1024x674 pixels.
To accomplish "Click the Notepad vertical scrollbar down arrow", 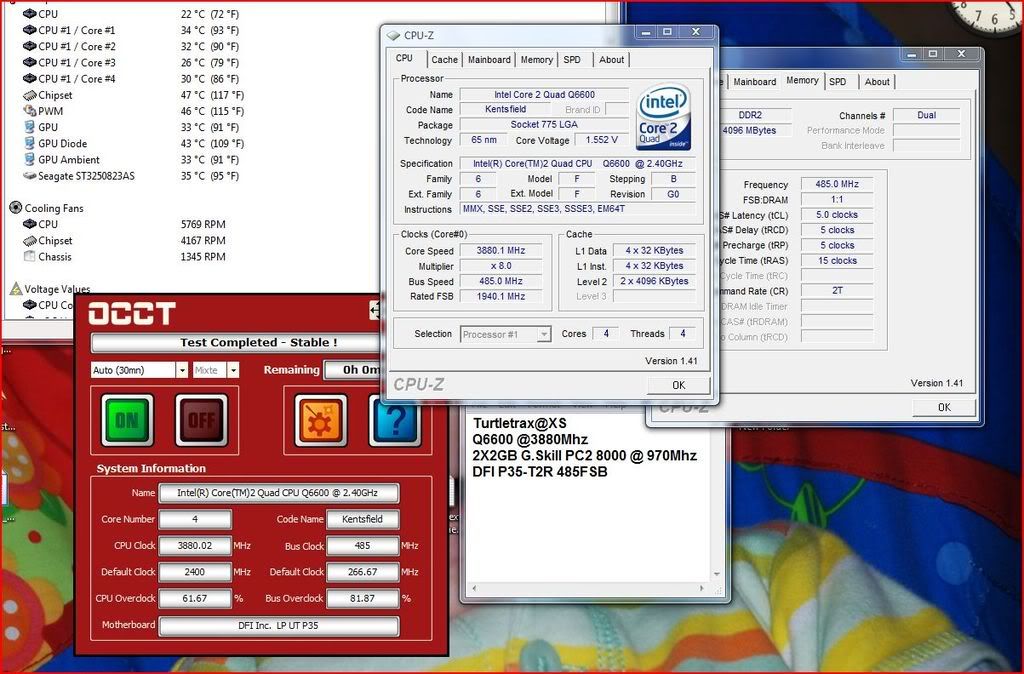I will [x=716, y=574].
